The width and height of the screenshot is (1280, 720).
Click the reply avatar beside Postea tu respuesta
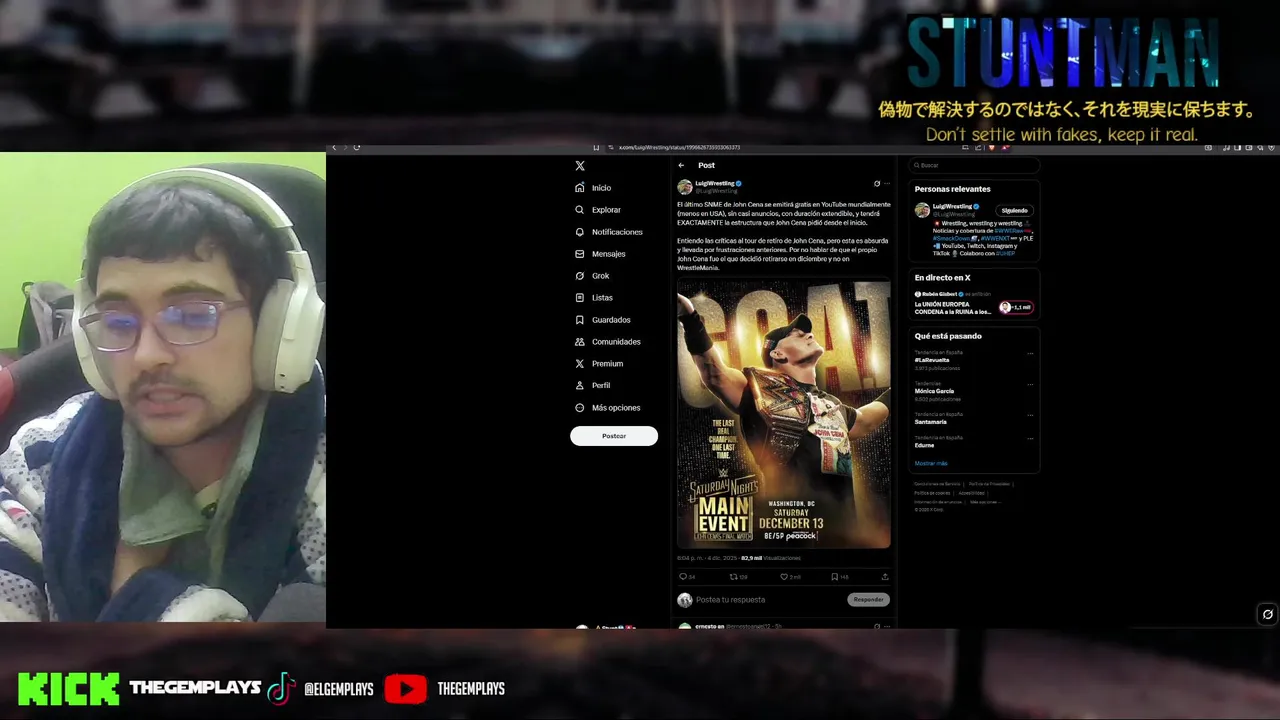[x=684, y=600]
